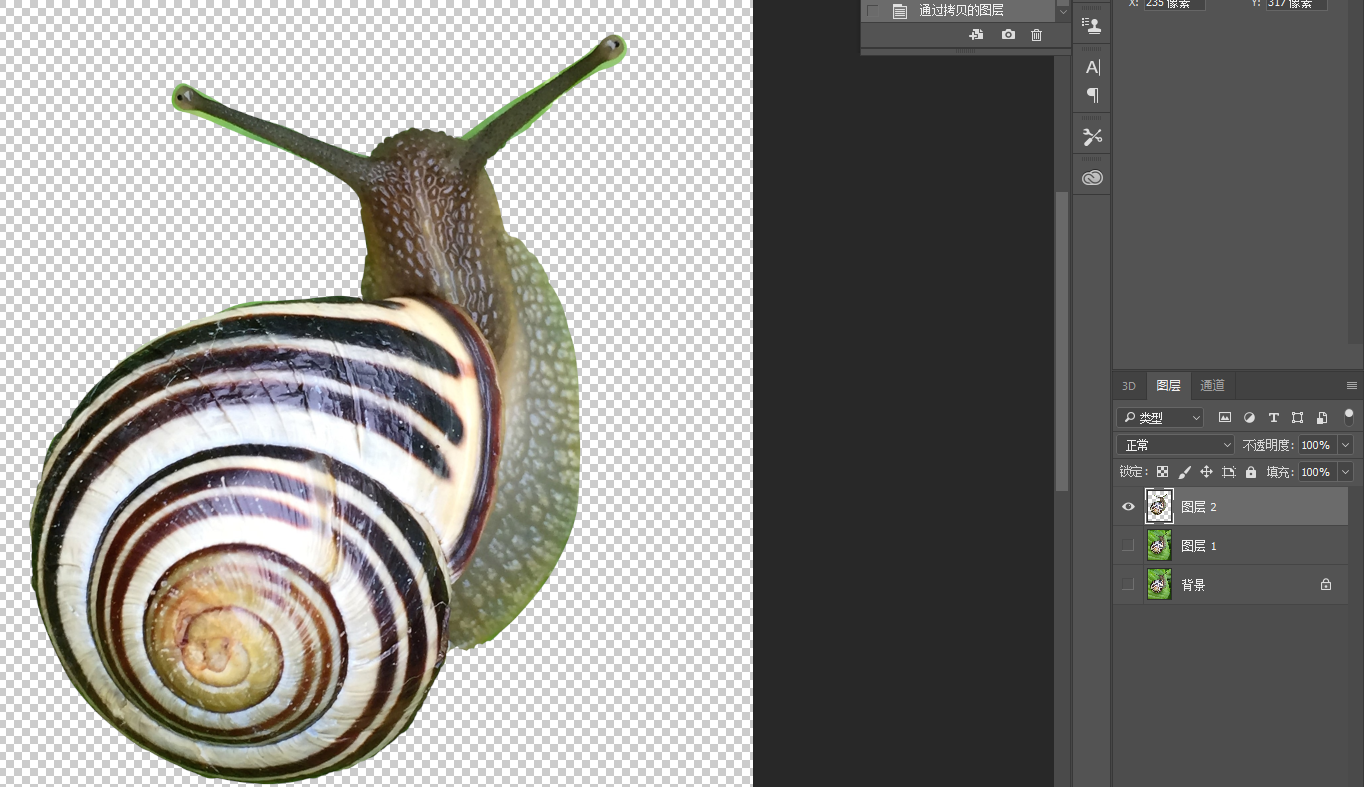Delete current history state trash icon

click(1036, 35)
